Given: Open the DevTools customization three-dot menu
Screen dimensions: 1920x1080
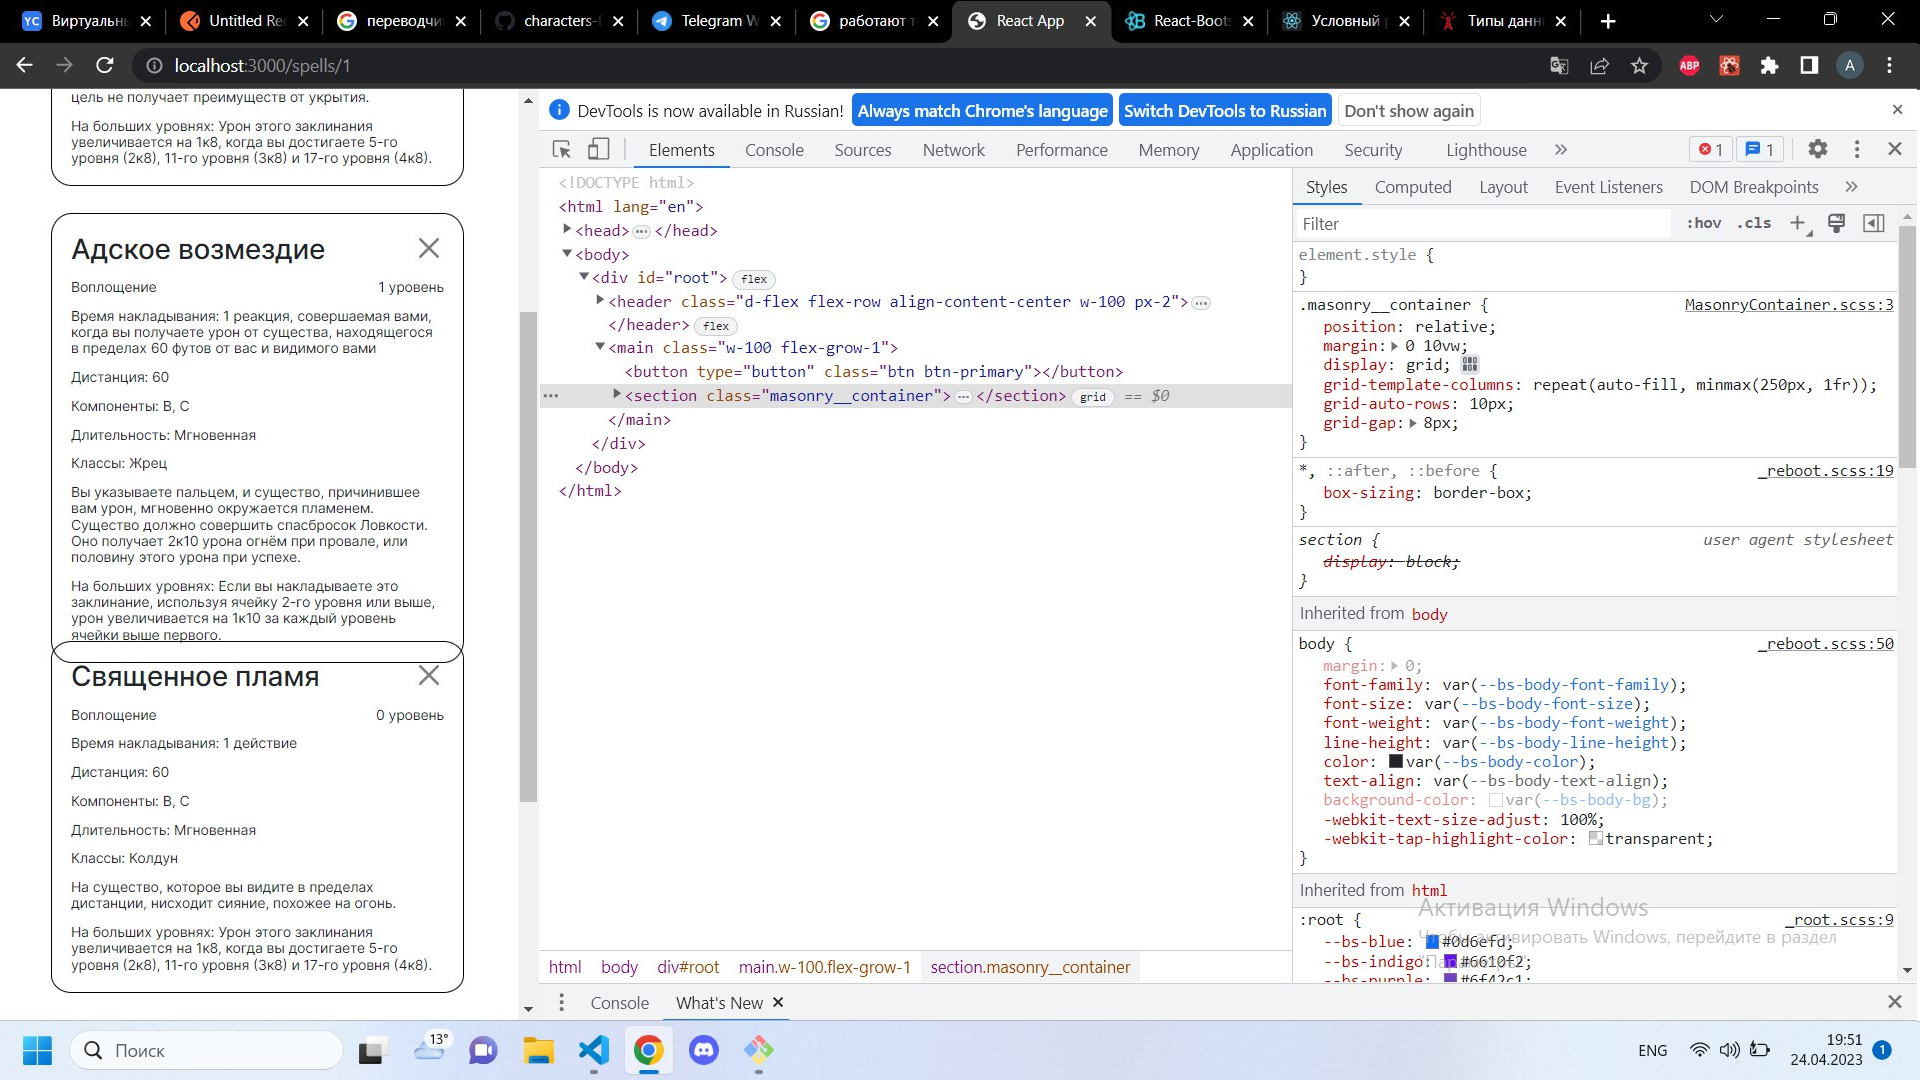Looking at the screenshot, I should tap(1857, 148).
